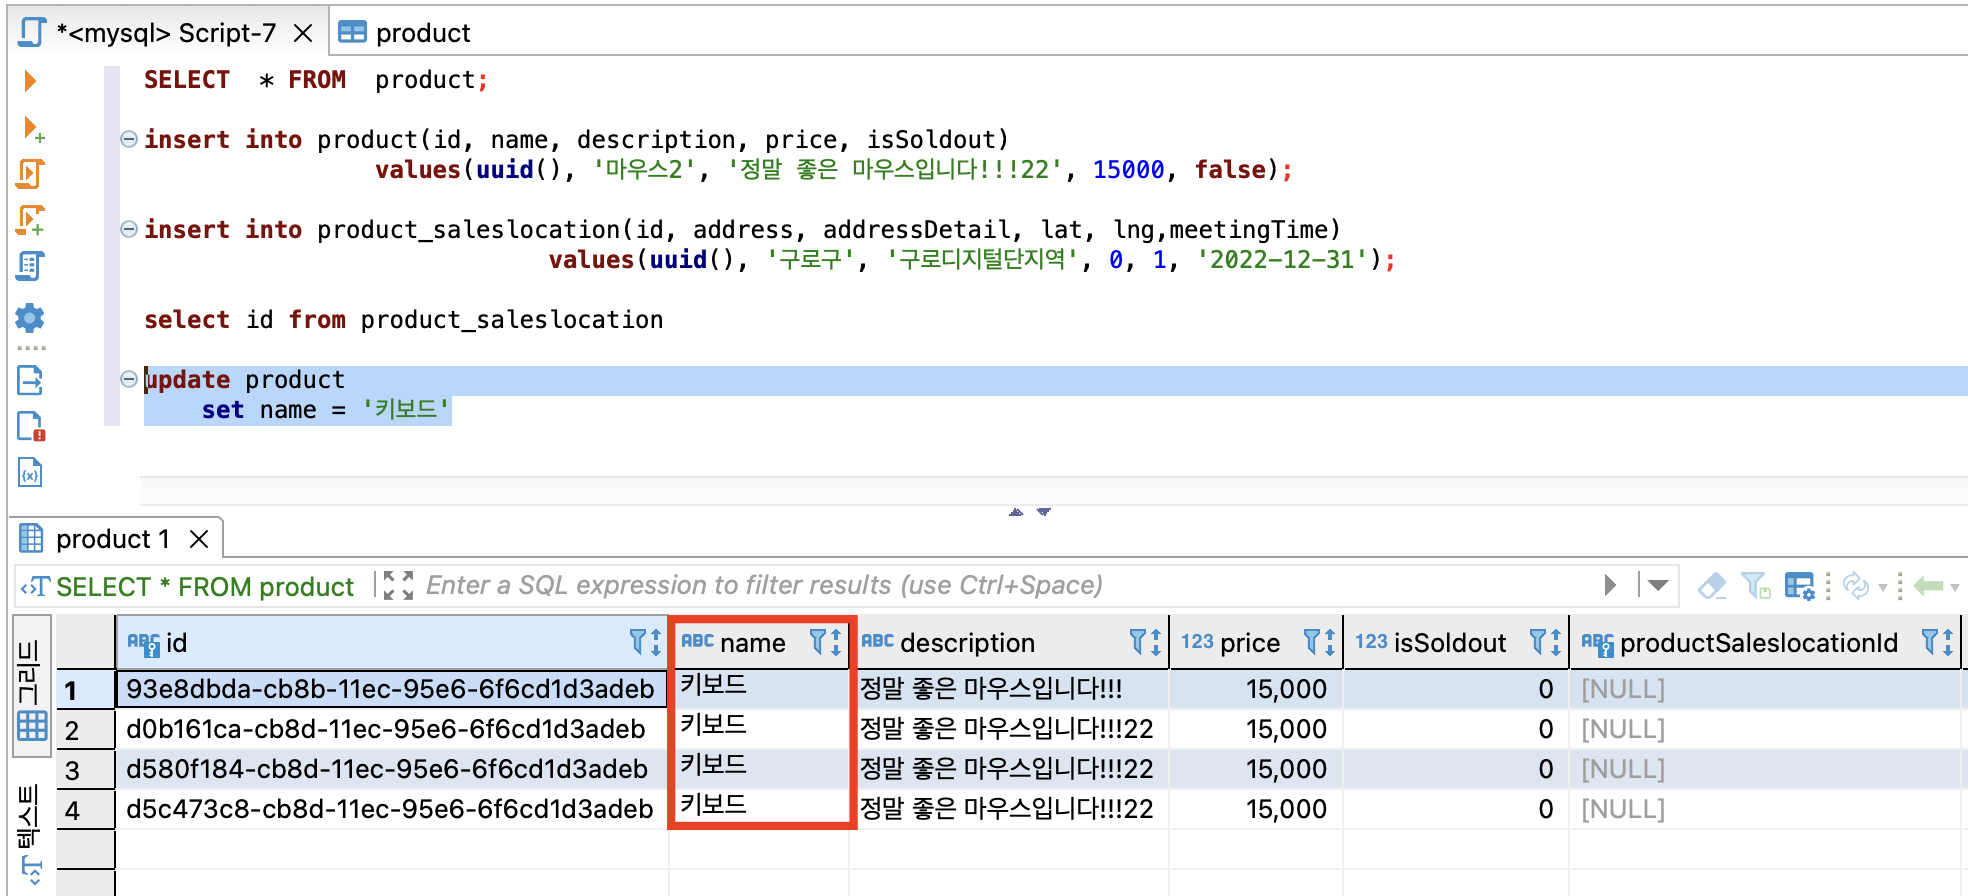Sort the id column arrows
Screen dimensions: 1968x896
656,643
